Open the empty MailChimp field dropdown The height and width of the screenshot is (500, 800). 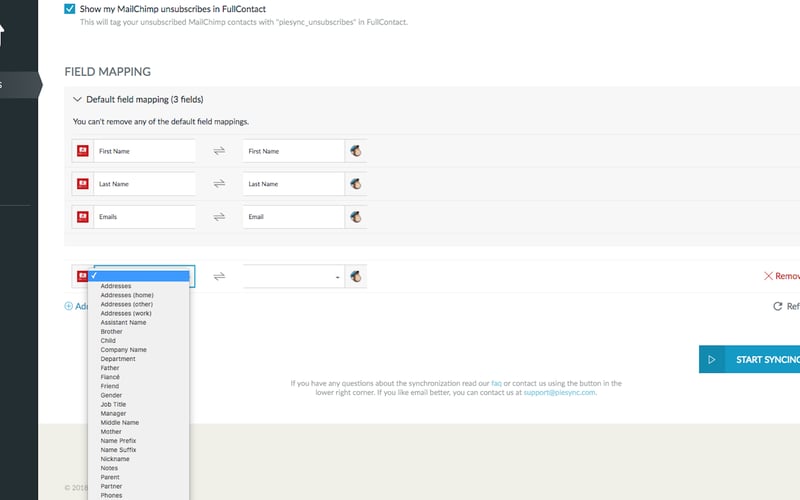tap(293, 277)
